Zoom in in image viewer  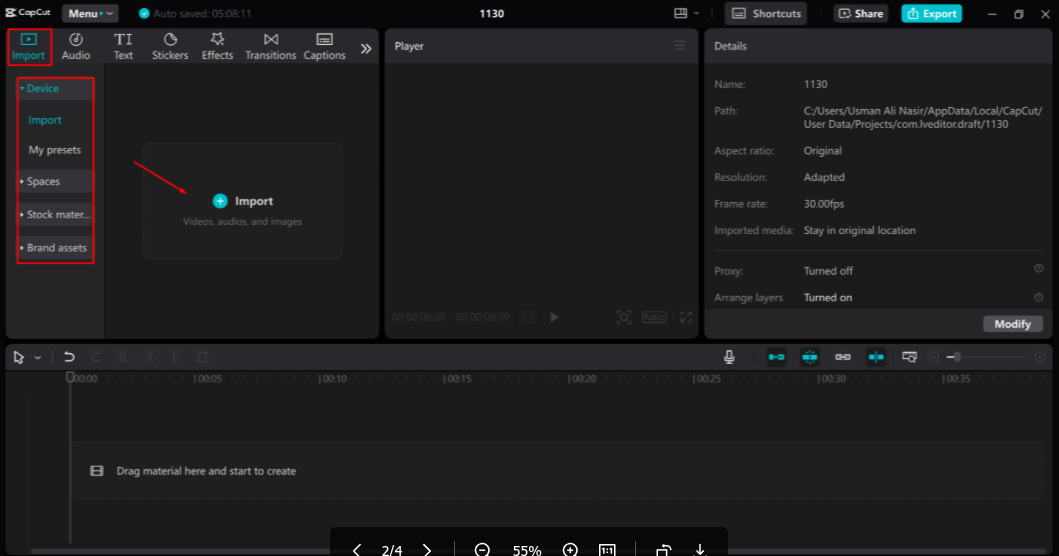[x=570, y=550]
